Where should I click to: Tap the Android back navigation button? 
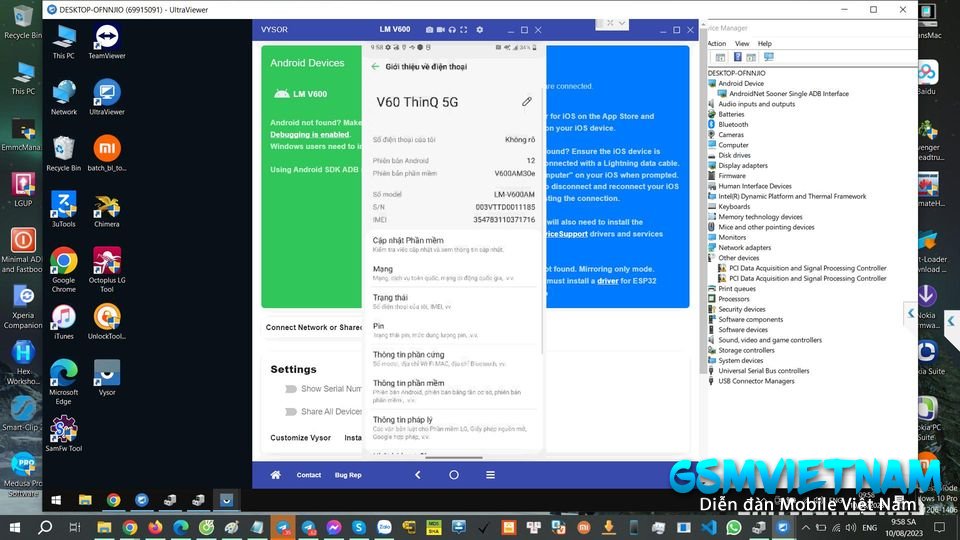click(x=418, y=474)
